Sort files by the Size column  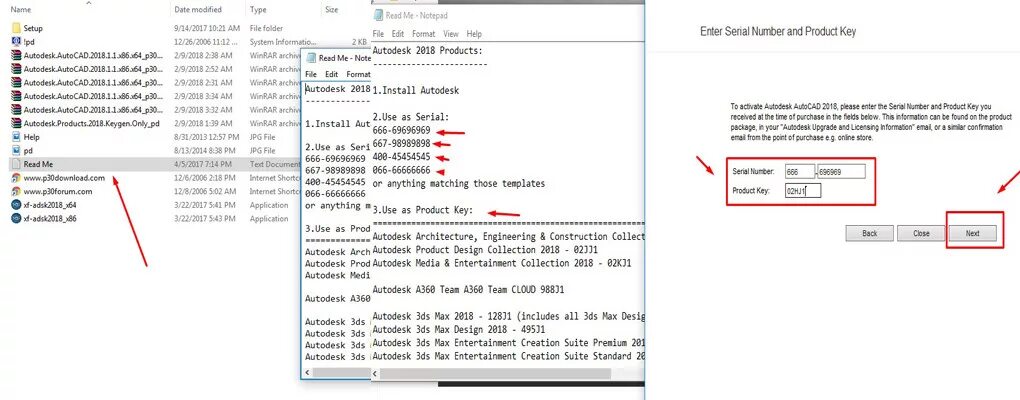[332, 10]
